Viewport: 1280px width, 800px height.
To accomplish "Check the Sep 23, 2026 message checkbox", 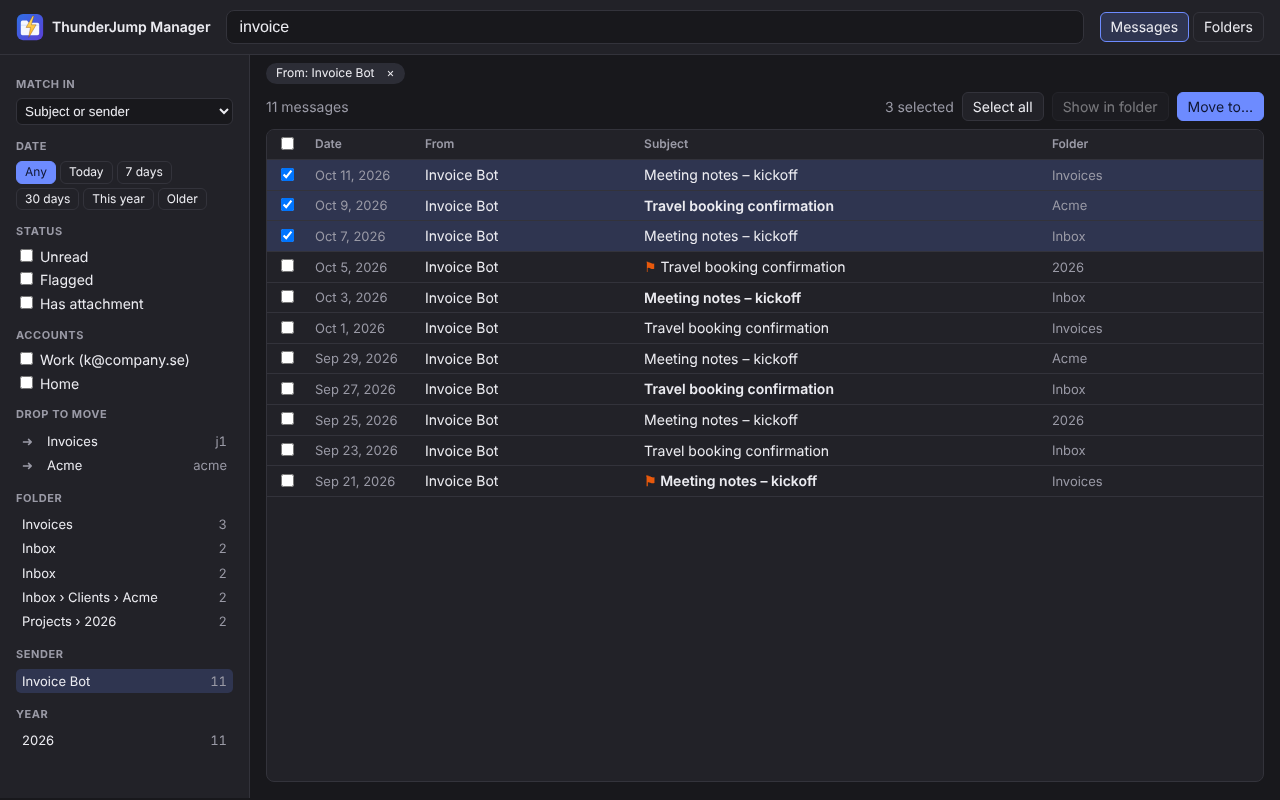I will [288, 450].
